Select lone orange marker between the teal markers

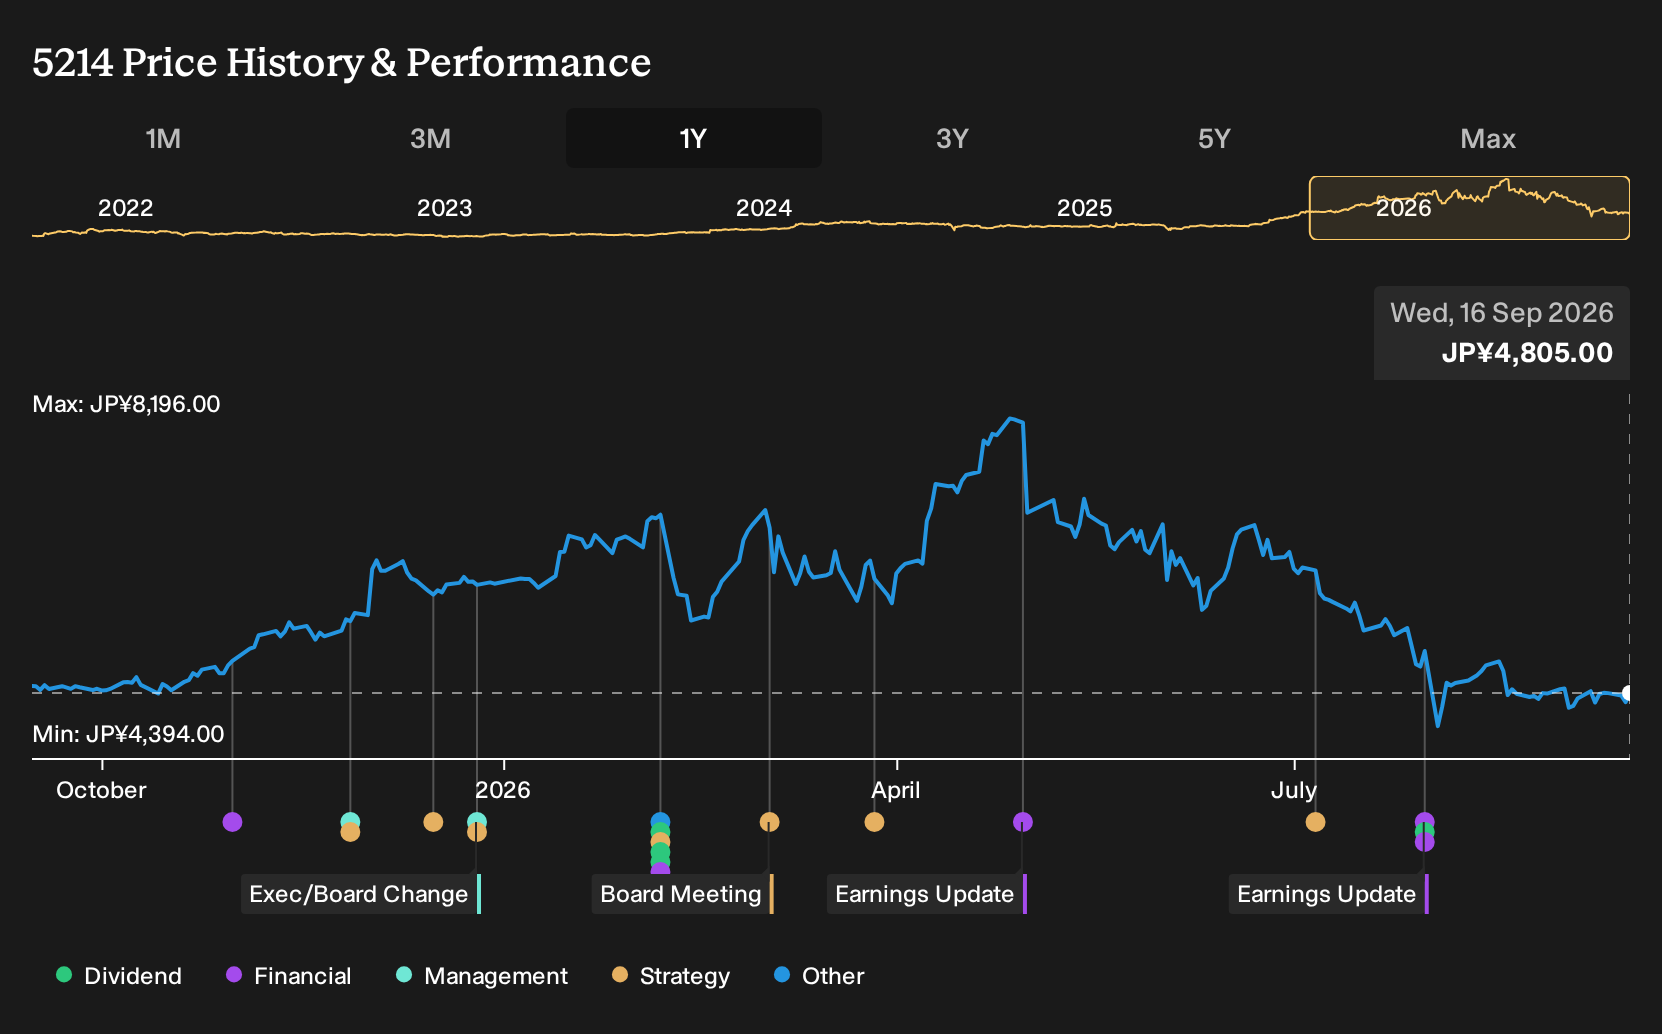click(x=433, y=822)
